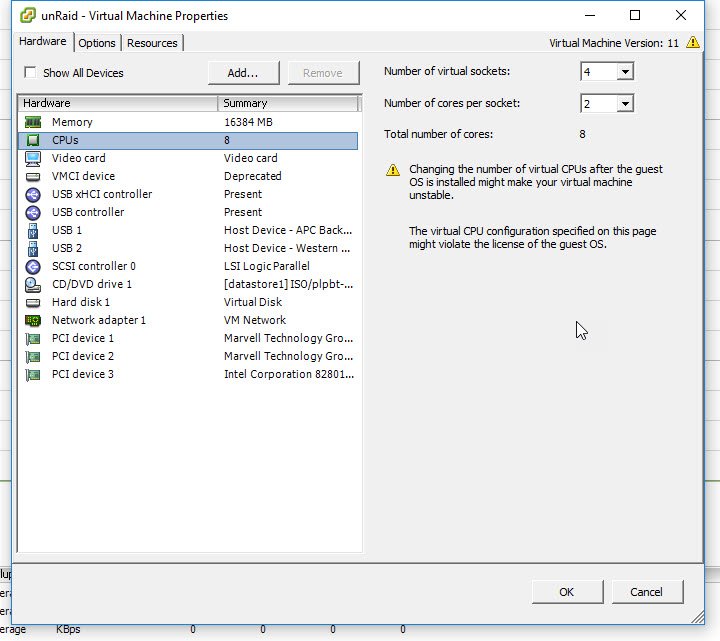Click the Virtual Machine Version warning icon
Viewport: 720px width, 641px height.
(692, 42)
